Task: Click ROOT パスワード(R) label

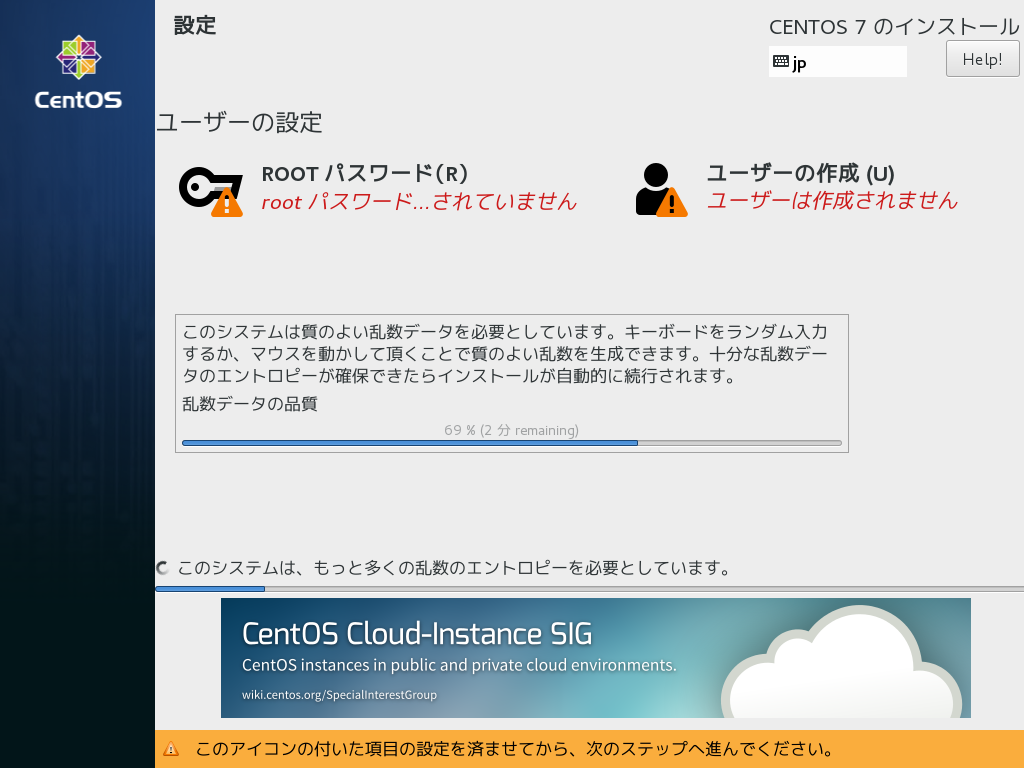Action: tap(364, 174)
